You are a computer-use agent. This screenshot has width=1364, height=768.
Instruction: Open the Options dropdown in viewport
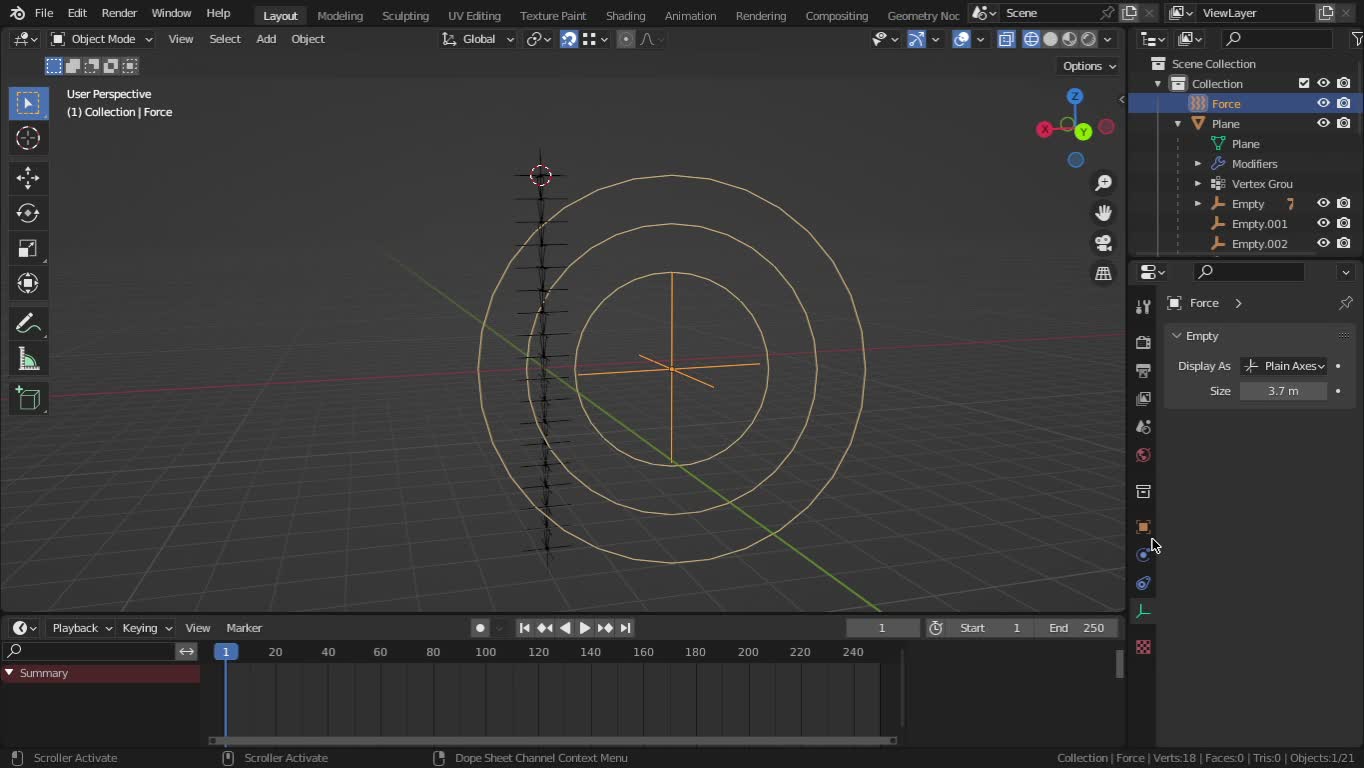1089,66
